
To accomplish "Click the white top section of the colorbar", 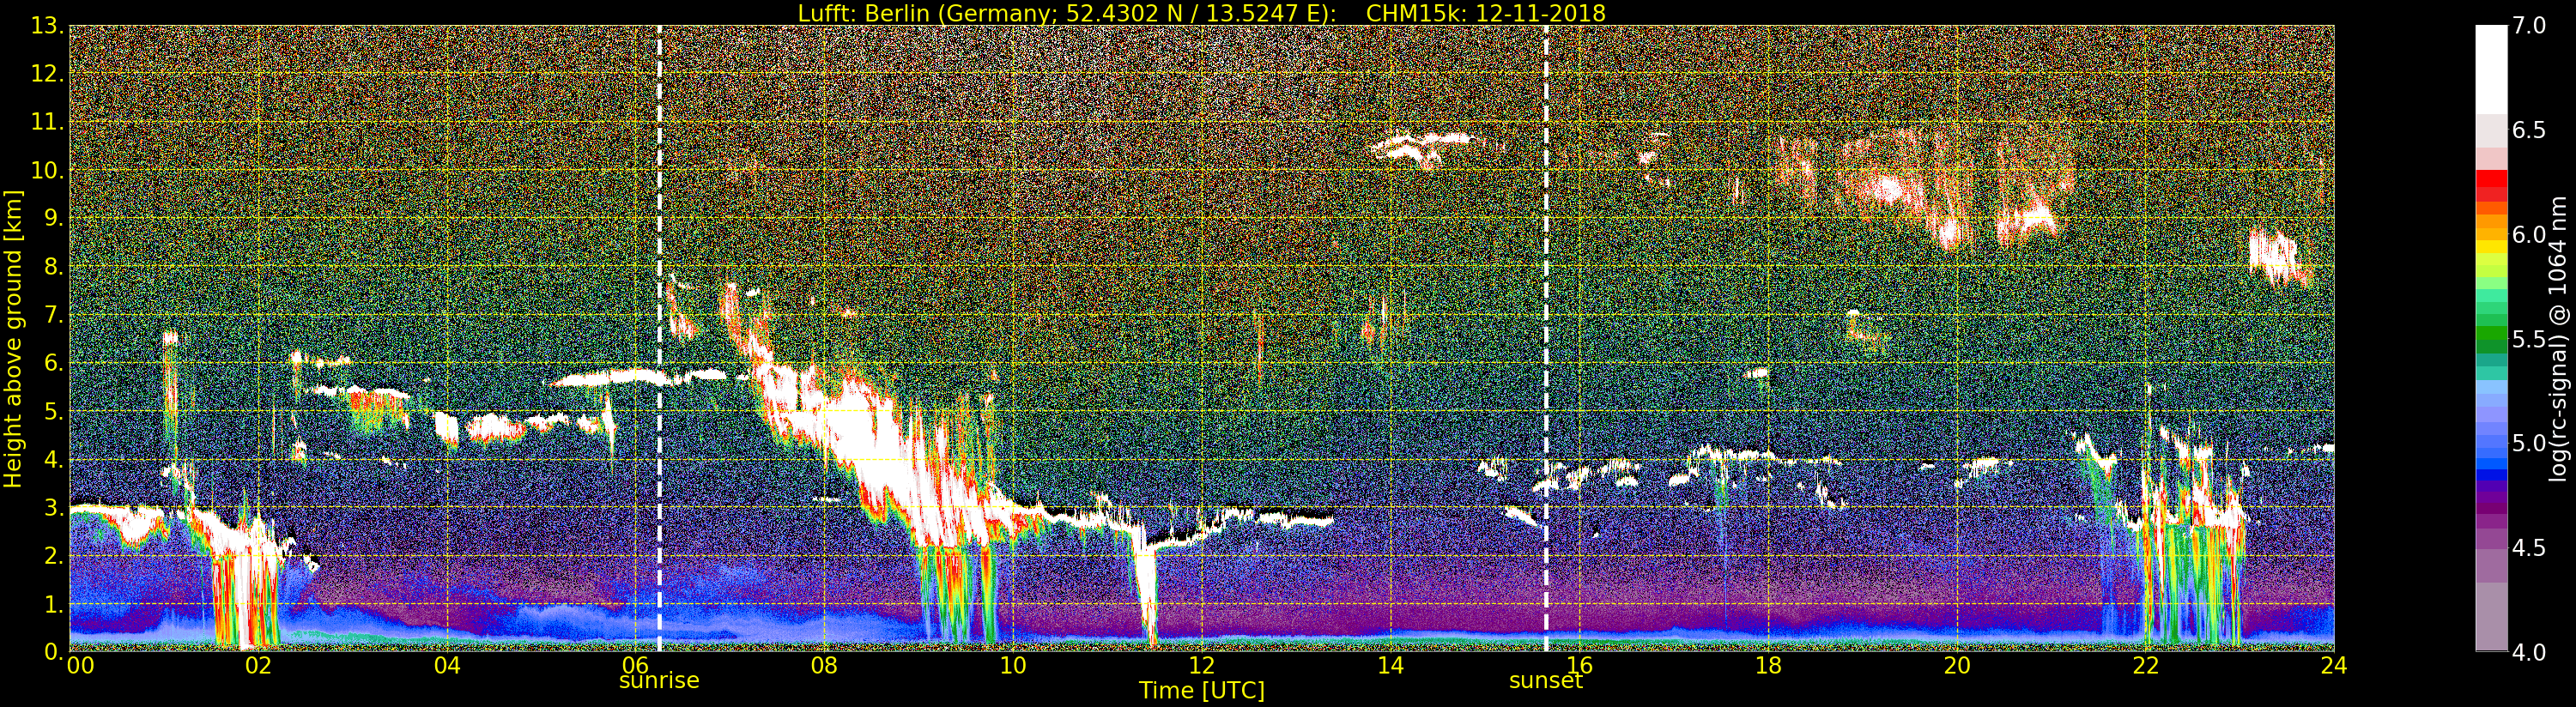I will coord(2491,69).
